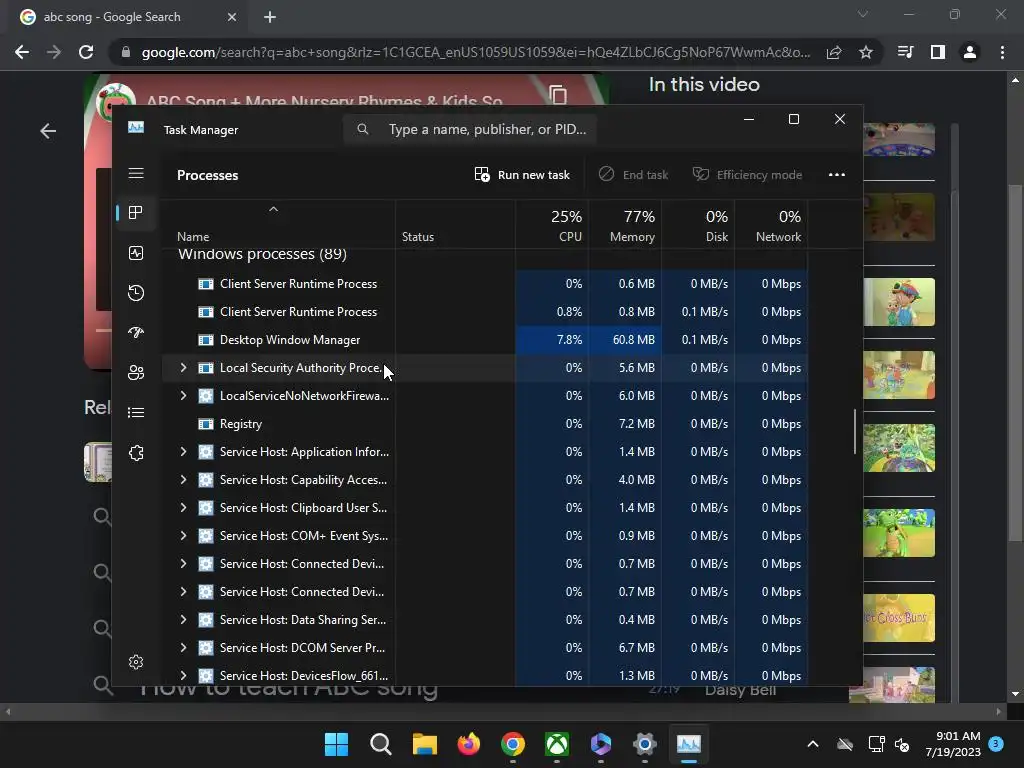The width and height of the screenshot is (1024, 768).
Task: Open Firefox from taskbar
Action: (469, 744)
